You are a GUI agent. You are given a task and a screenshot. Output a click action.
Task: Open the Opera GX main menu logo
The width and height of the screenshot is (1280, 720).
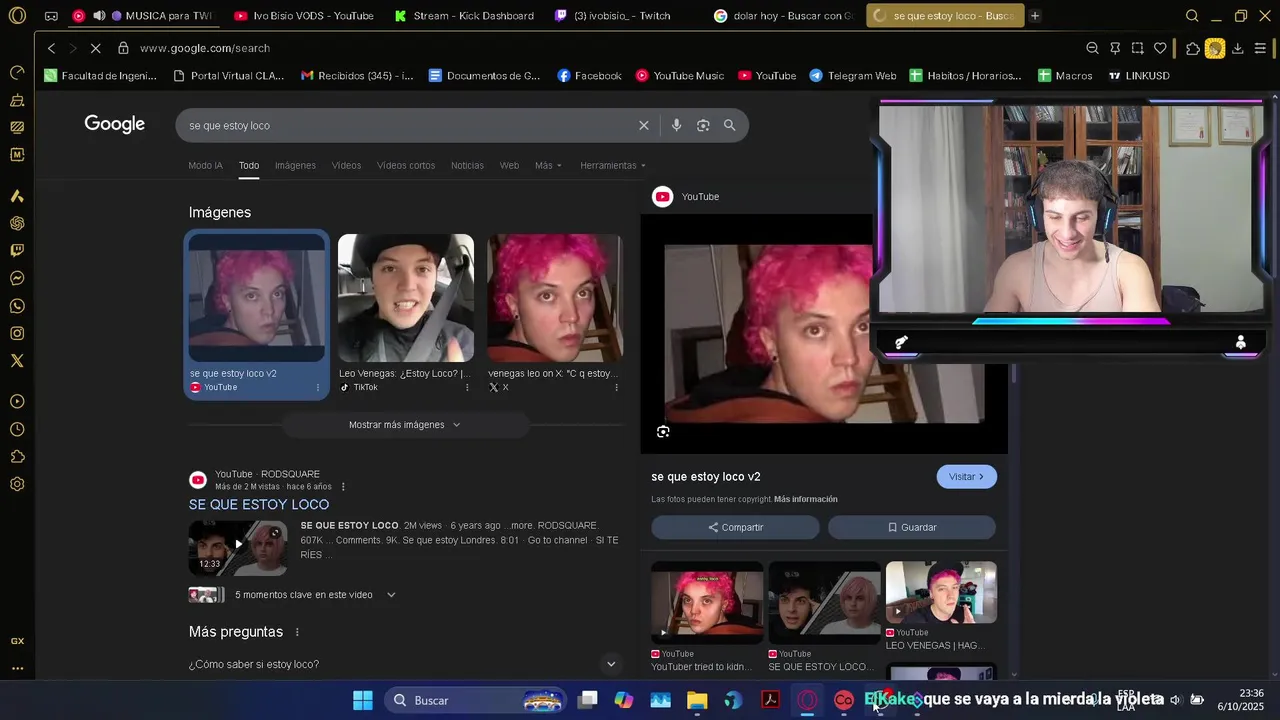coord(17,16)
